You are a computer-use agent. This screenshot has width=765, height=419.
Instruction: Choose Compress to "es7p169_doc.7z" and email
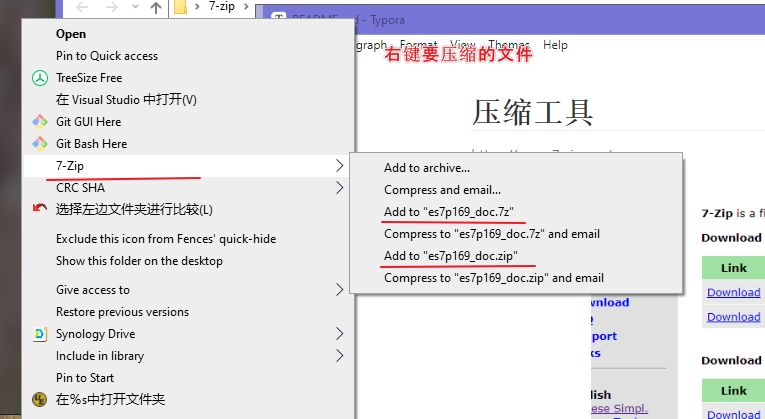pos(516,234)
